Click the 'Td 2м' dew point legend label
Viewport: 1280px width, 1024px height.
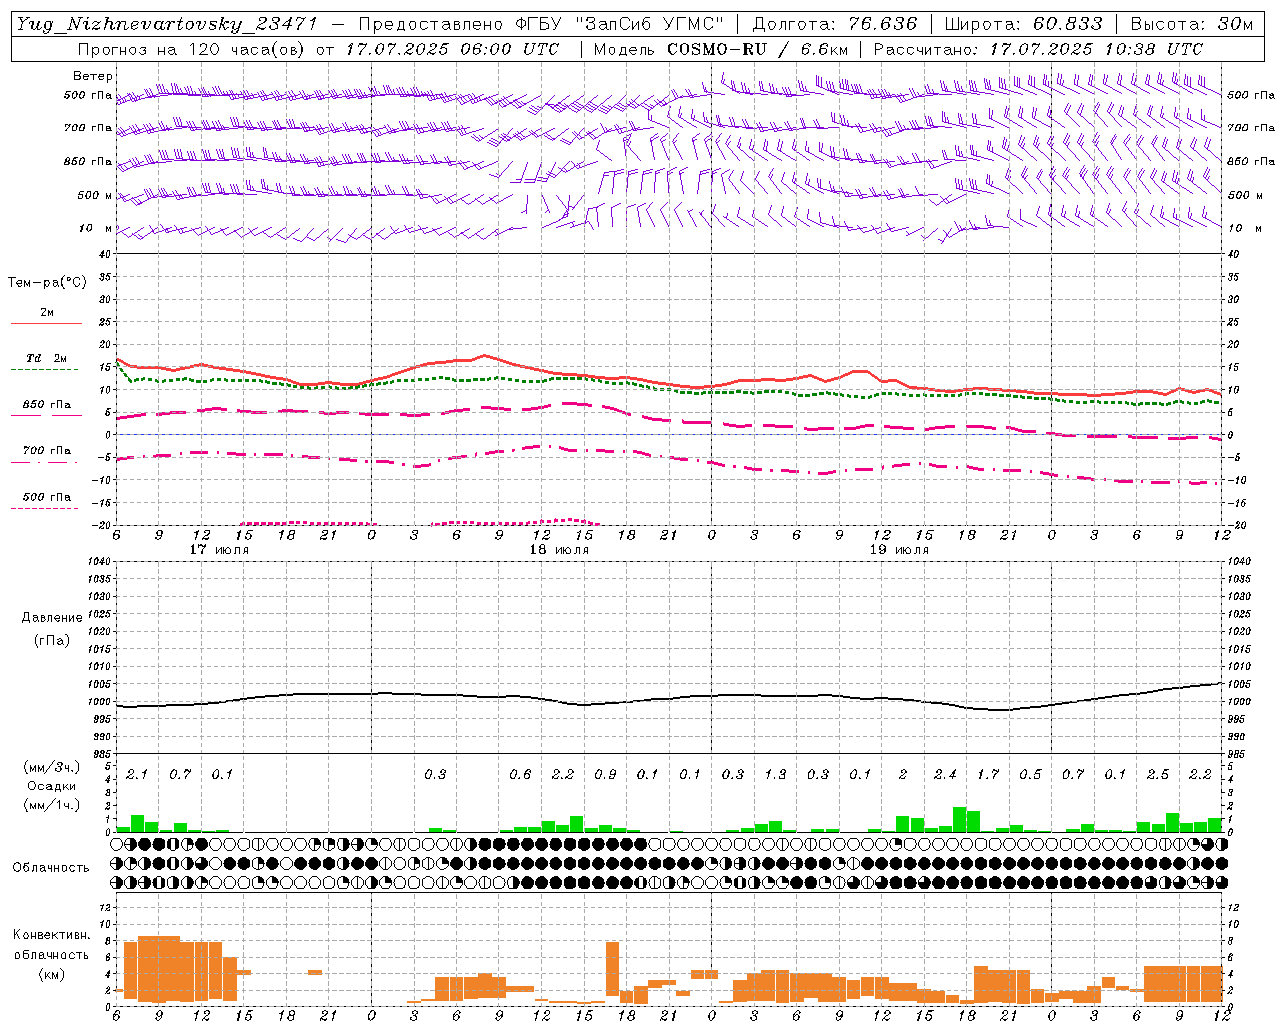tap(47, 358)
